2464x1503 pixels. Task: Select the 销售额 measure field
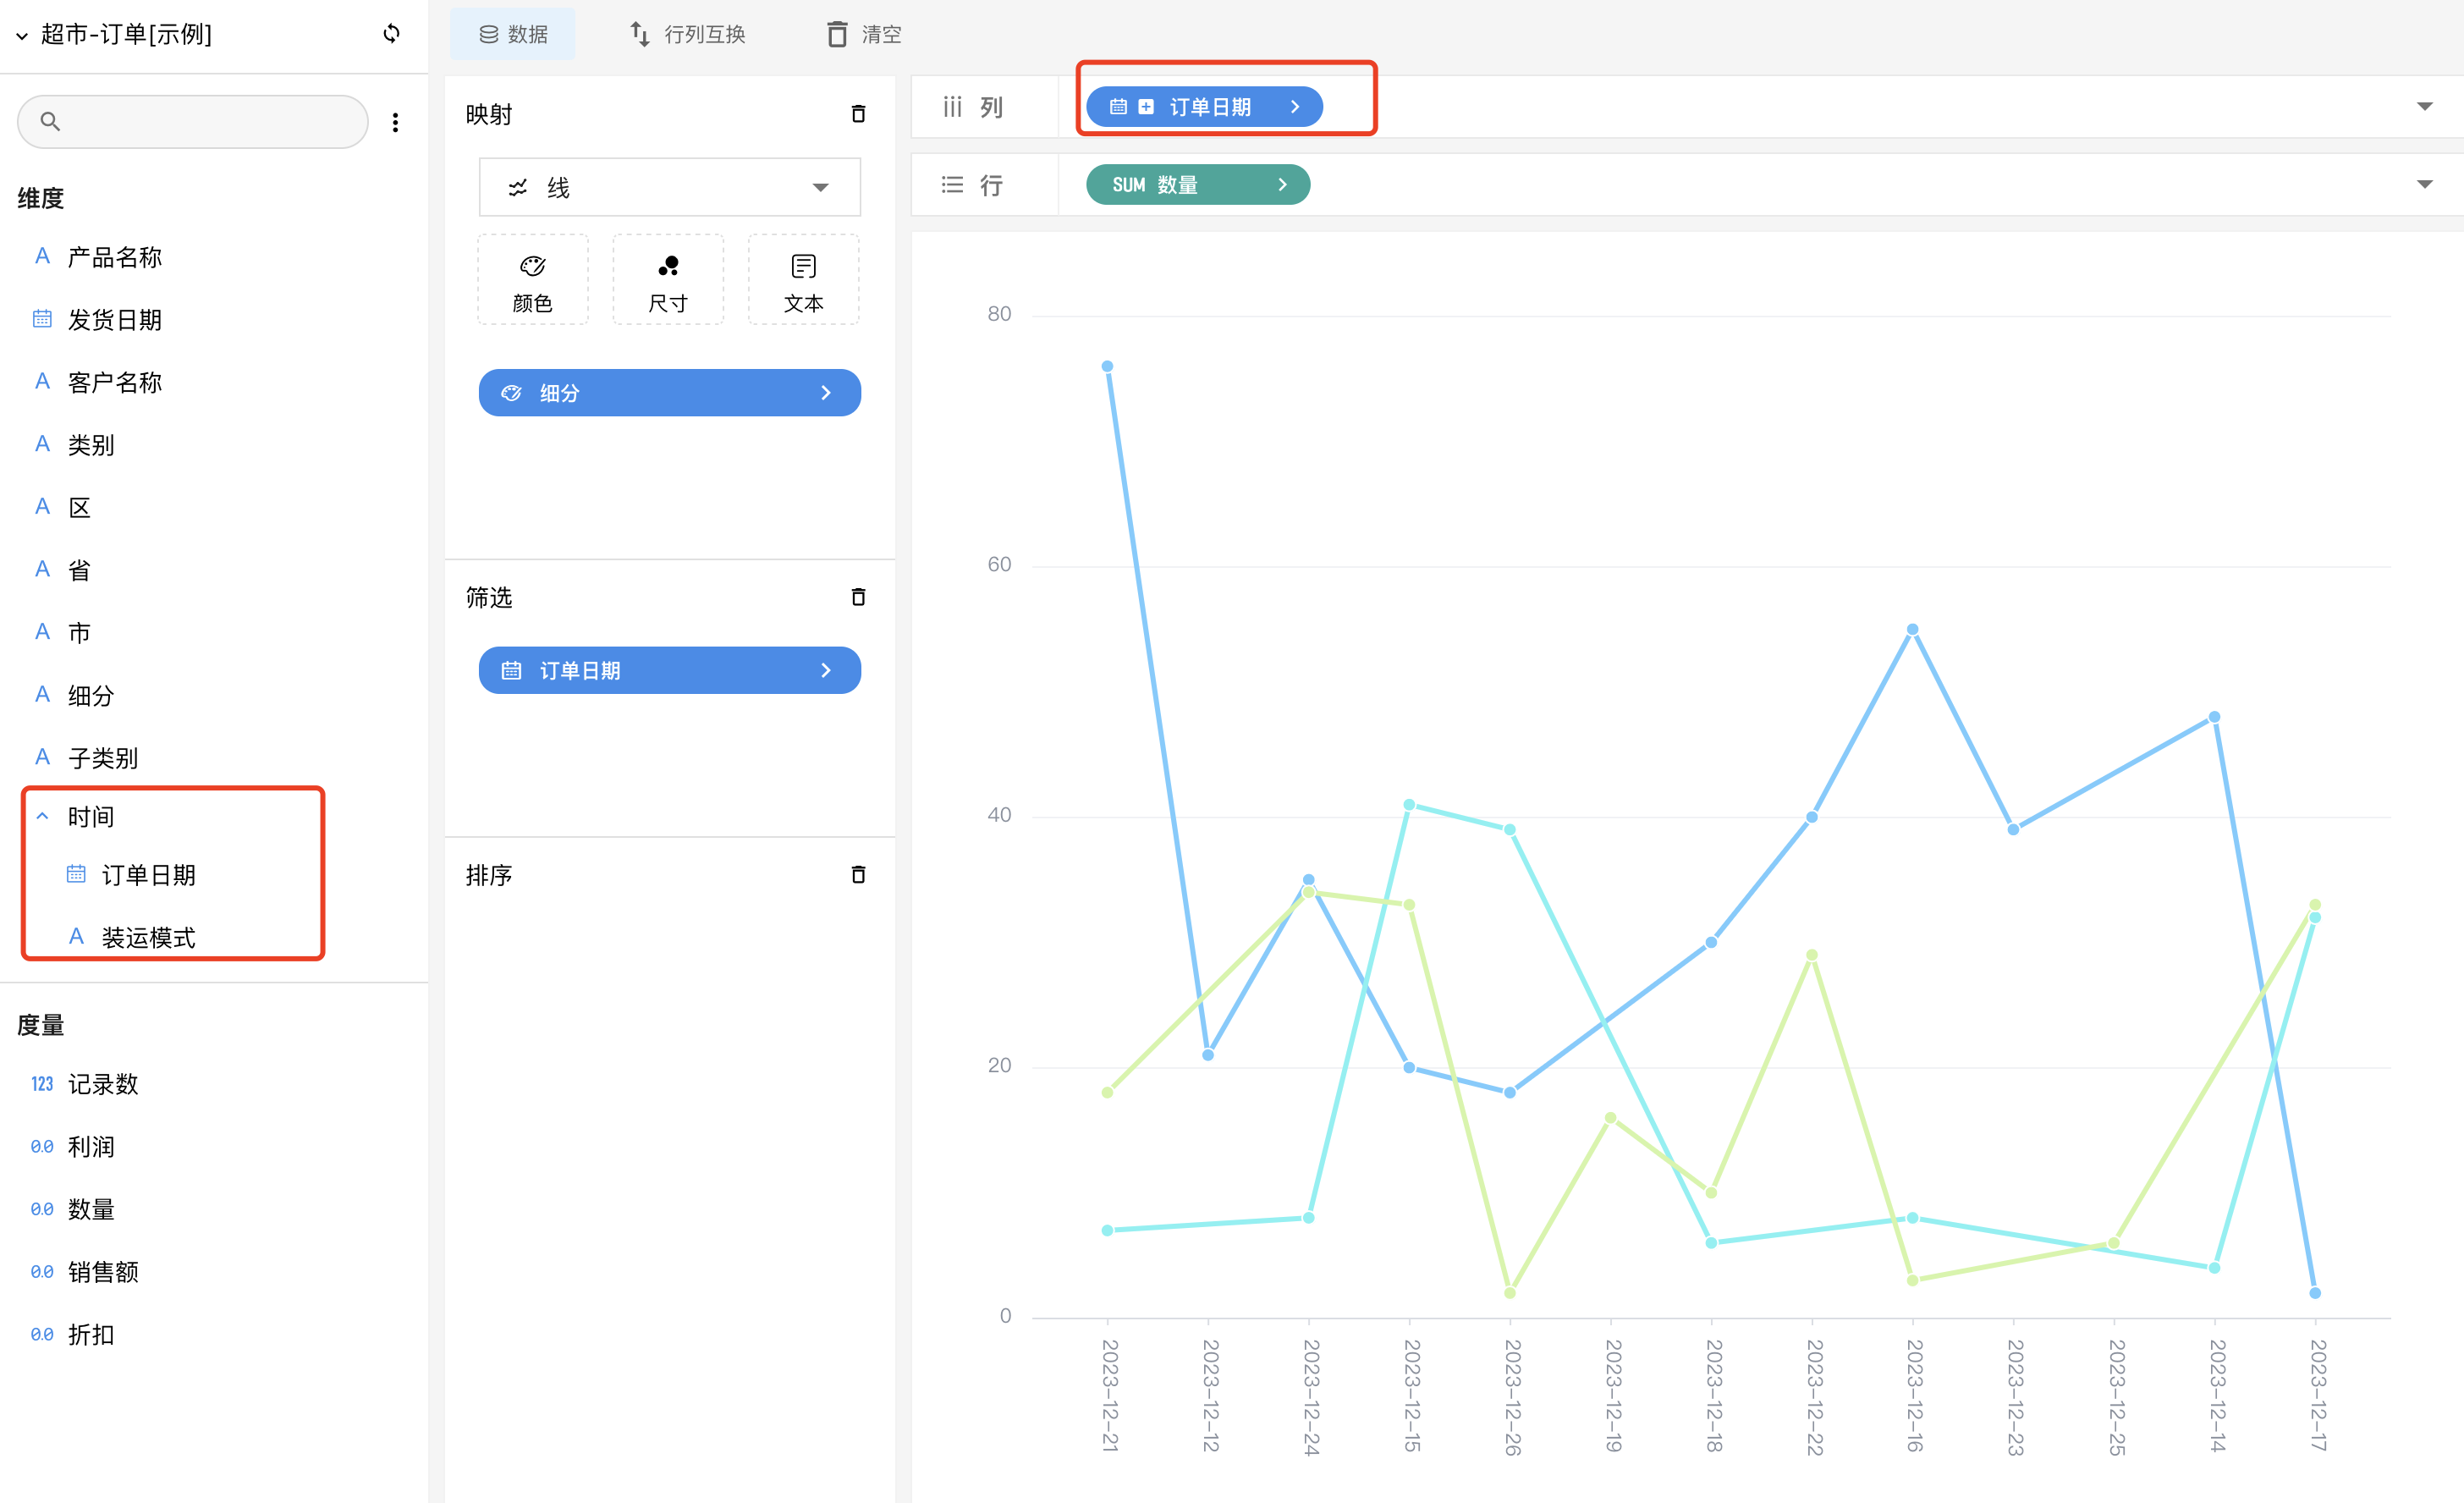pyautogui.click(x=103, y=1272)
